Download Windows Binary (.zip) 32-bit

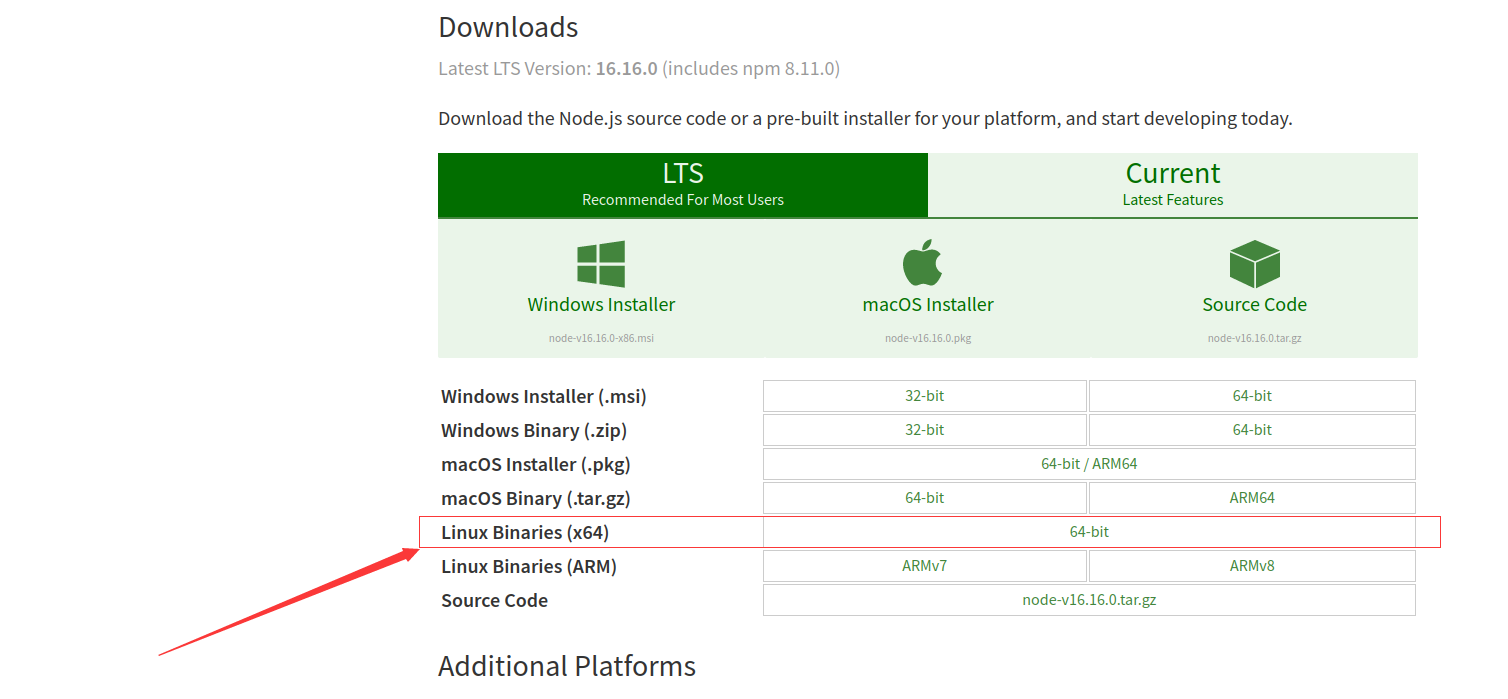(x=925, y=430)
